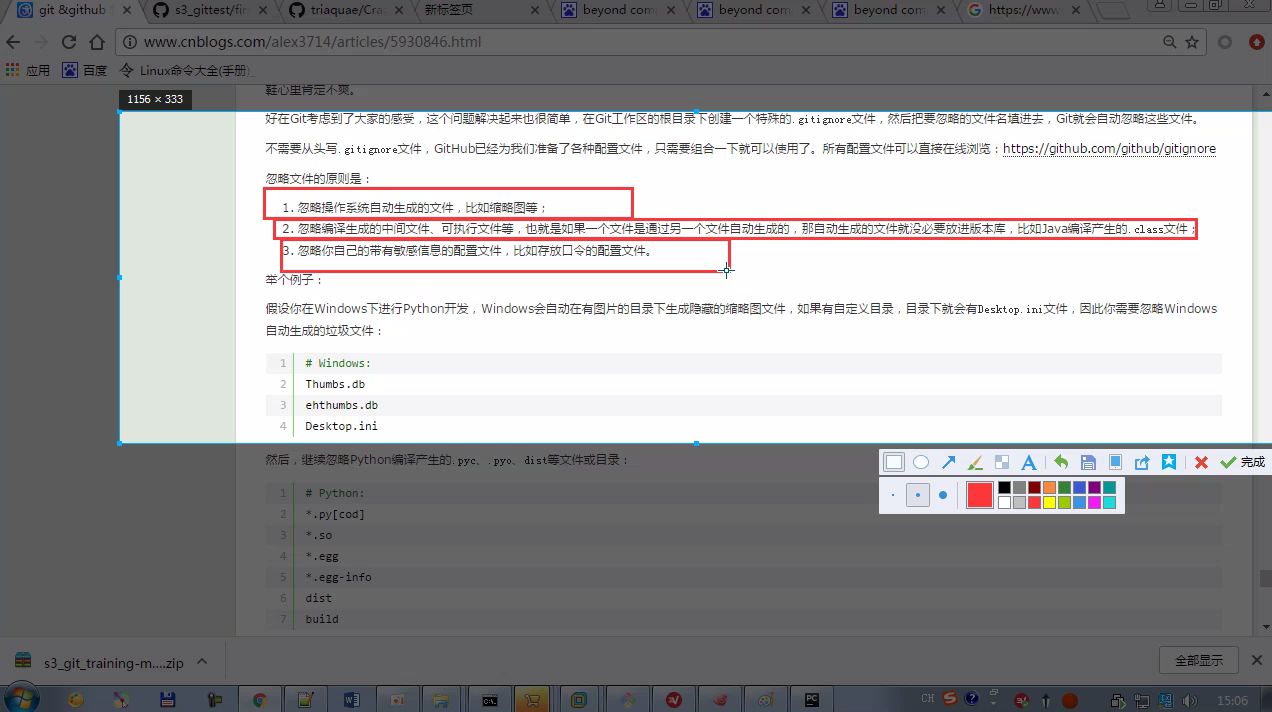The width and height of the screenshot is (1272, 712).
Task: Pick the purple color swatch
Action: click(x=1094, y=488)
